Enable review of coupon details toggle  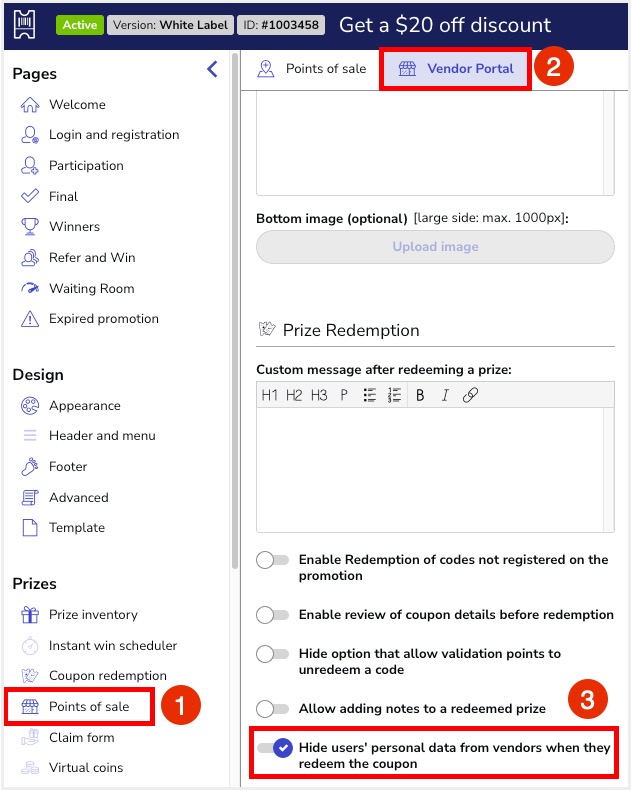pos(273,615)
